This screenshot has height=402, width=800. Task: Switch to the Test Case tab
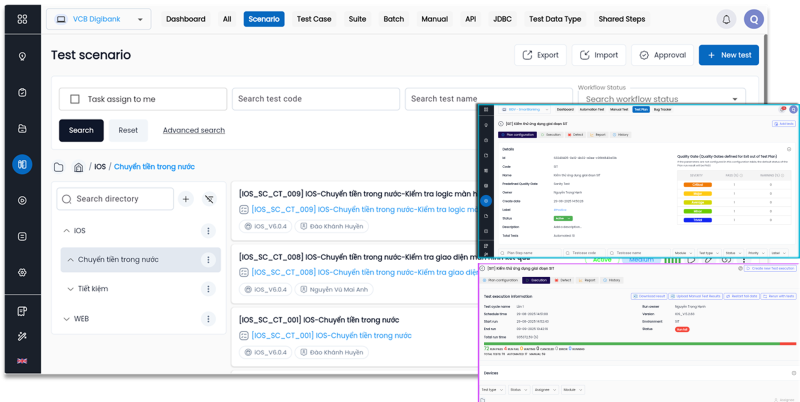tap(314, 19)
